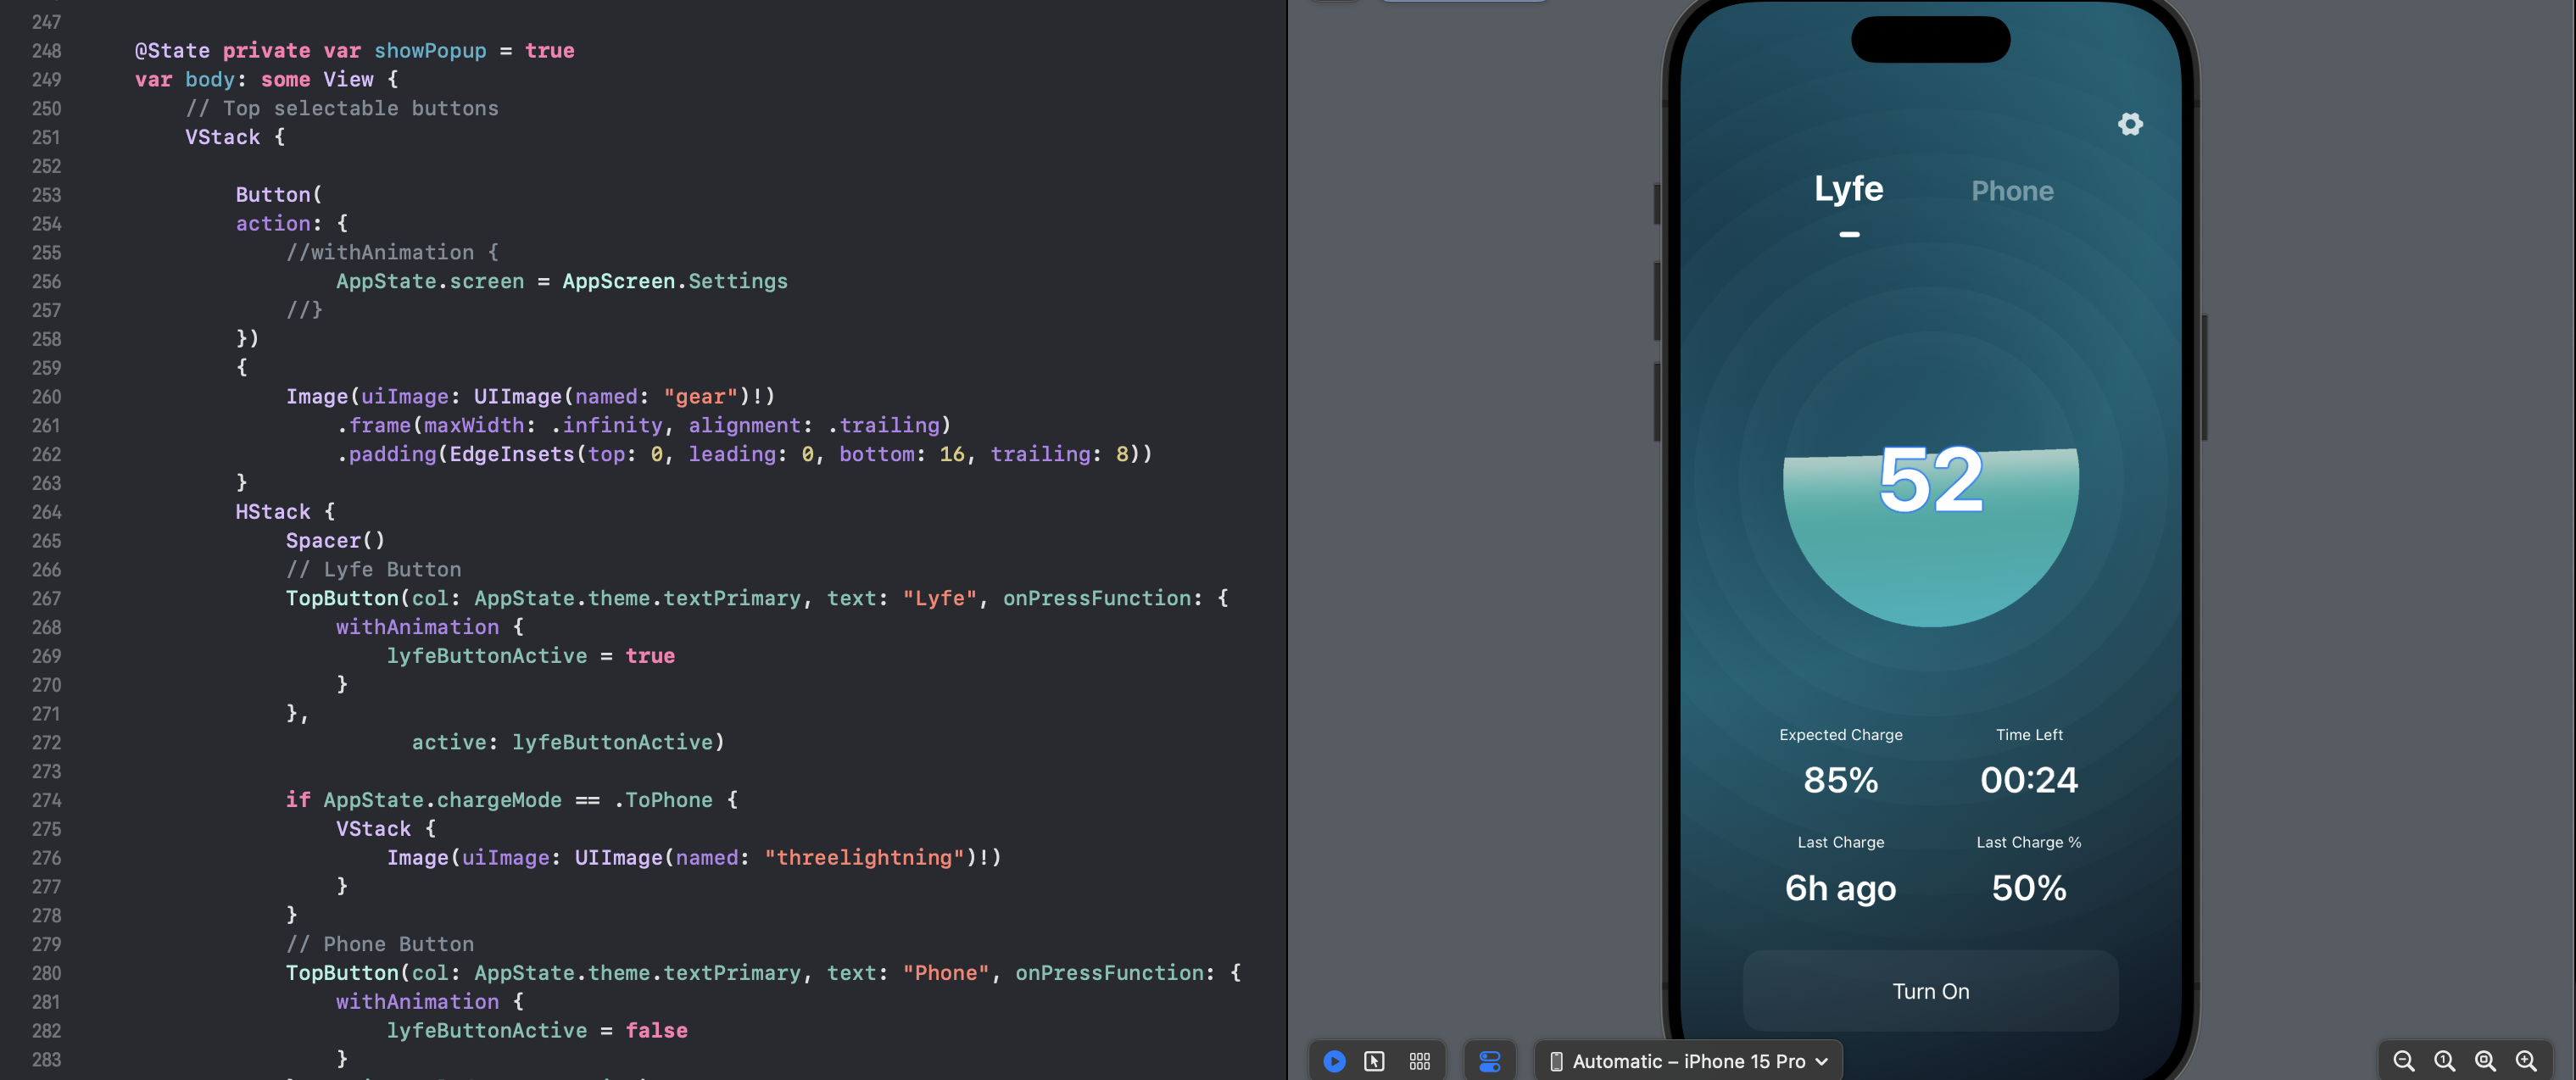Click the 50% Last Charge % value
The image size is (2576, 1080).
[x=2028, y=888]
